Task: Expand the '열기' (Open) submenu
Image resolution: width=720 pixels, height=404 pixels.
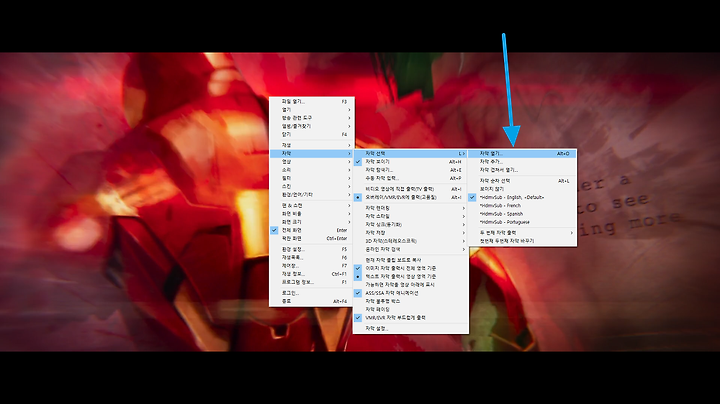Action: click(311, 110)
